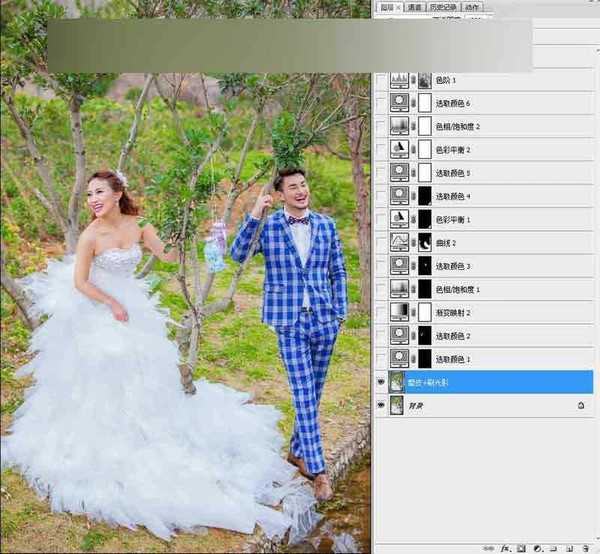The height and width of the screenshot is (554, 600).
Task: Show the 色阶 1 layer
Action: [380, 79]
